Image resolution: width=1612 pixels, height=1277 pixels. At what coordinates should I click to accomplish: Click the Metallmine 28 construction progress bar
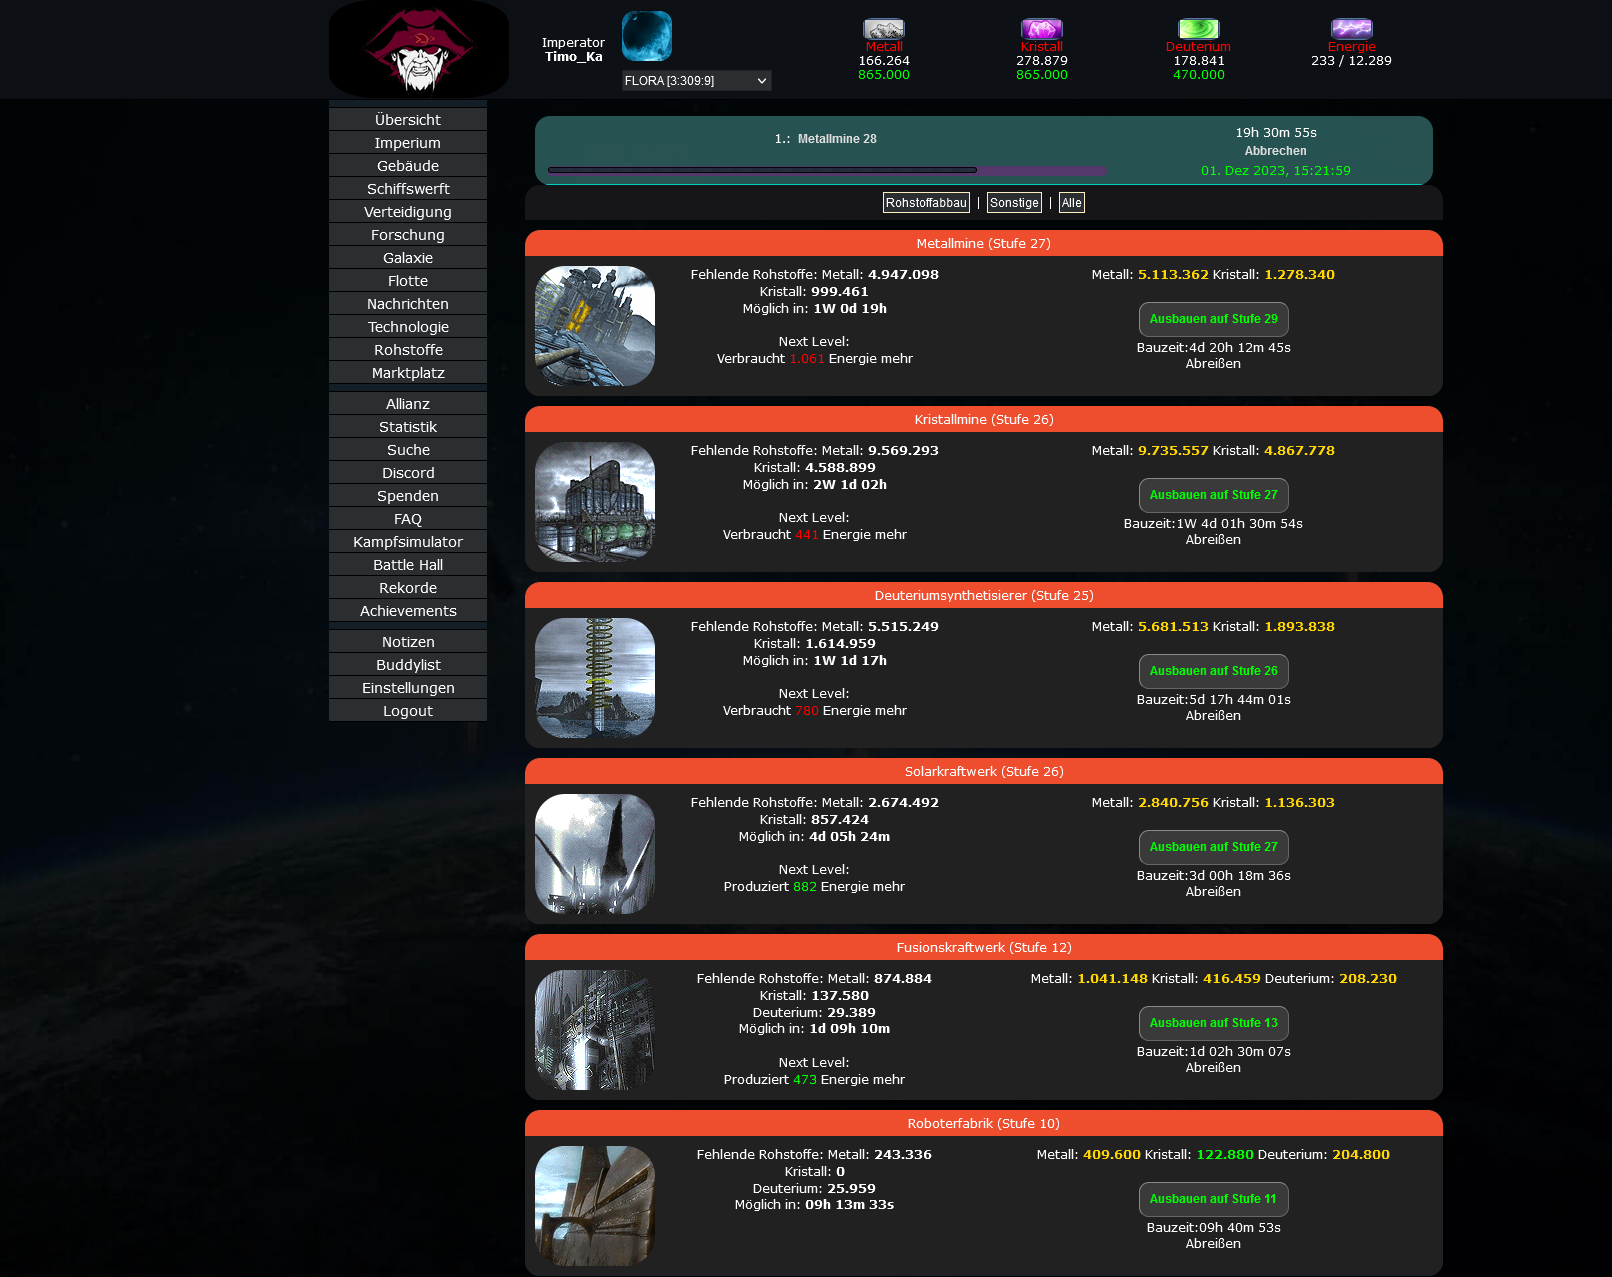[x=826, y=170]
